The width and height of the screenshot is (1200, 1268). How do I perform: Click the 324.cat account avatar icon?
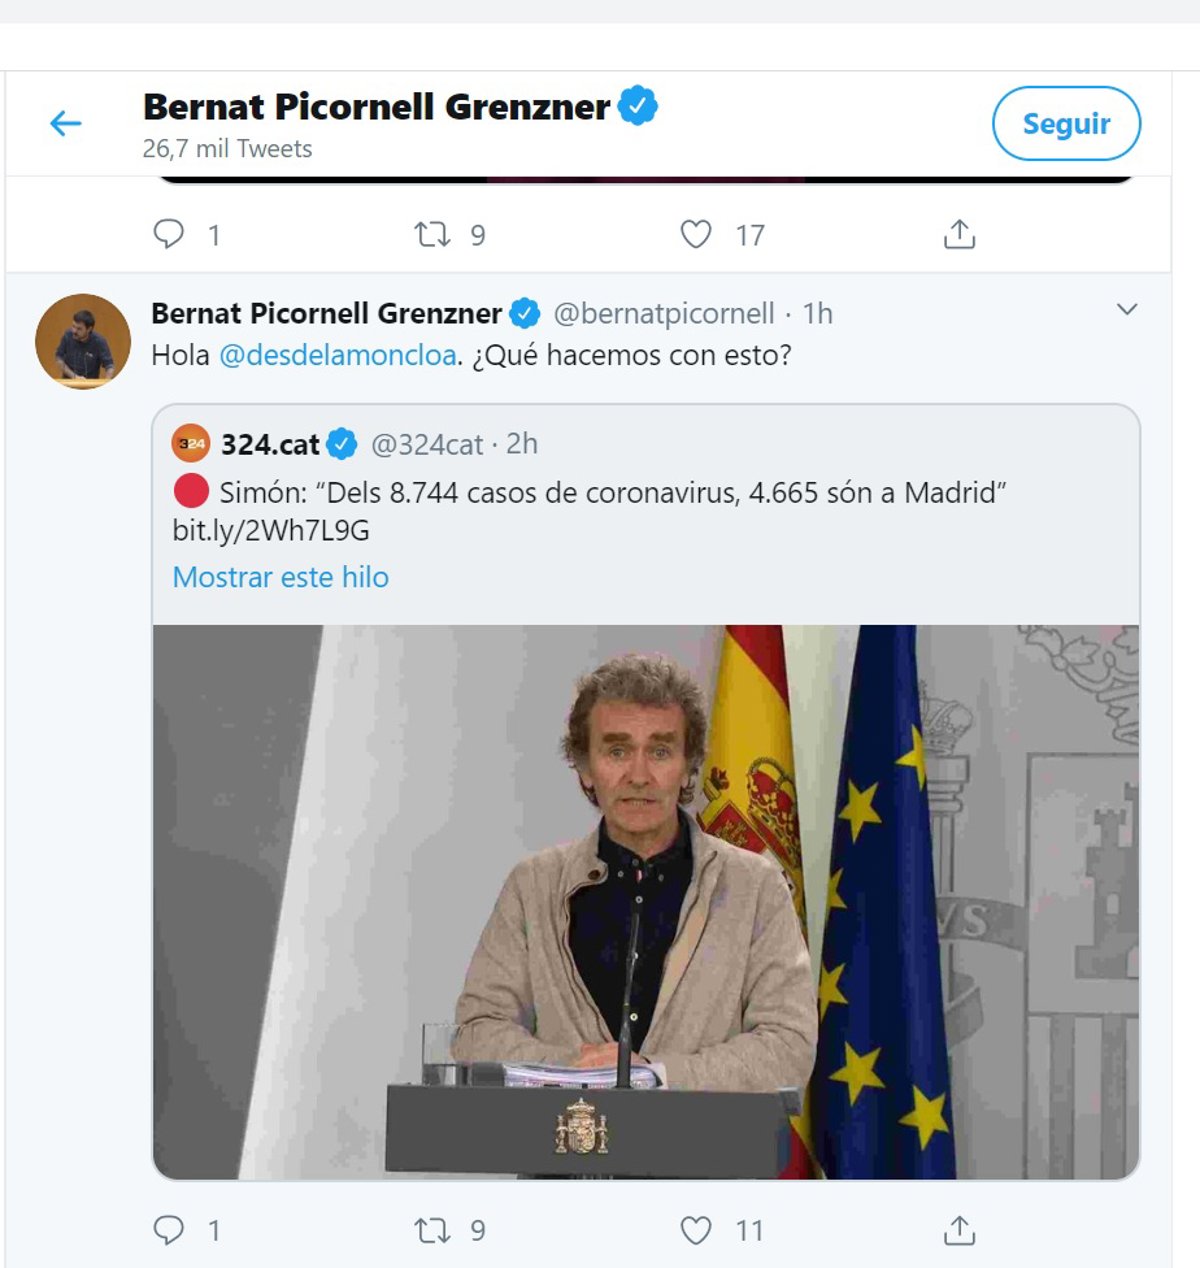tap(191, 443)
